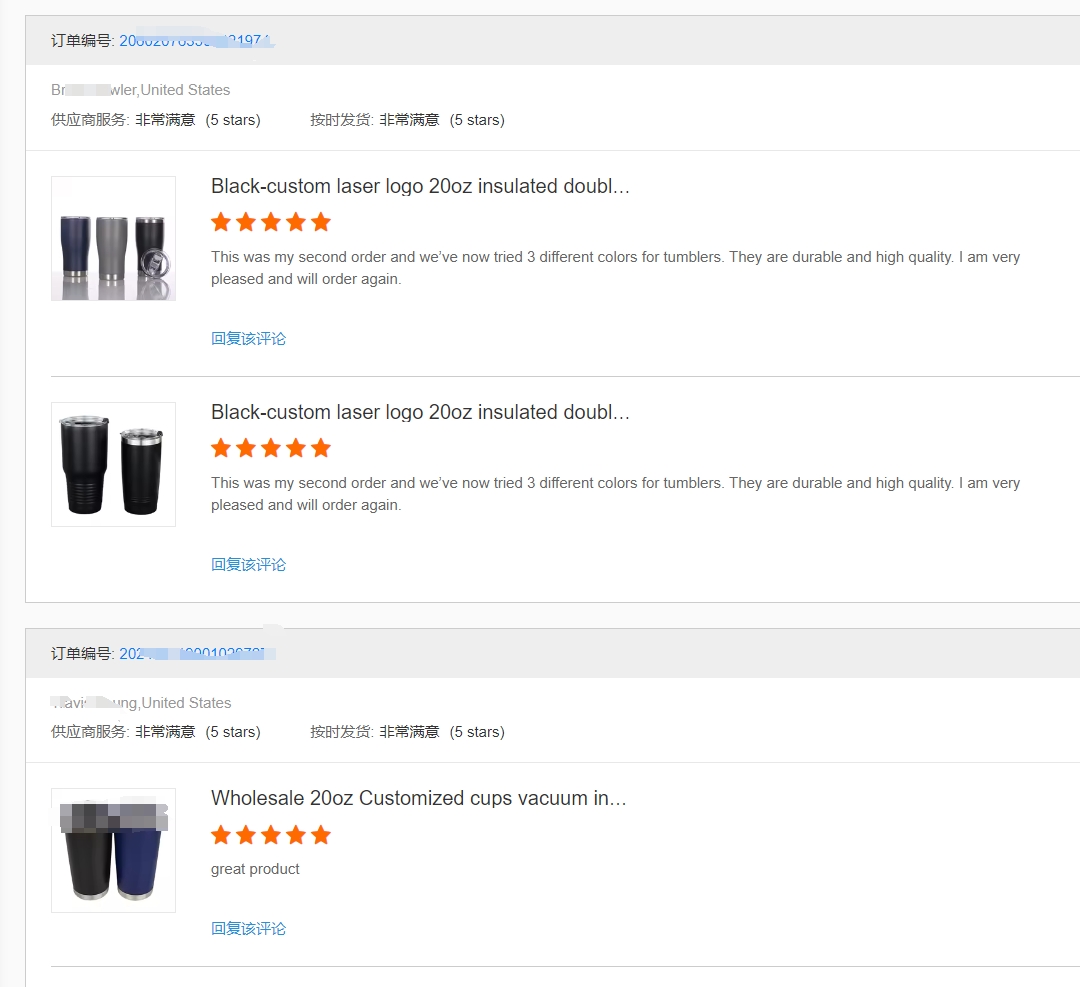
Task: Click the orange stars above the three-color tumblers review text
Action: pos(270,222)
